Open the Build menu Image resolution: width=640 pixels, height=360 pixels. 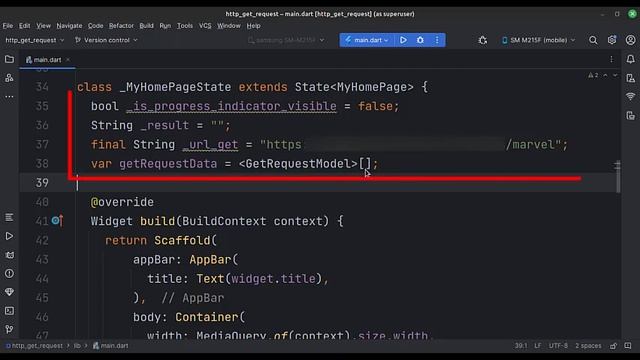tap(147, 26)
